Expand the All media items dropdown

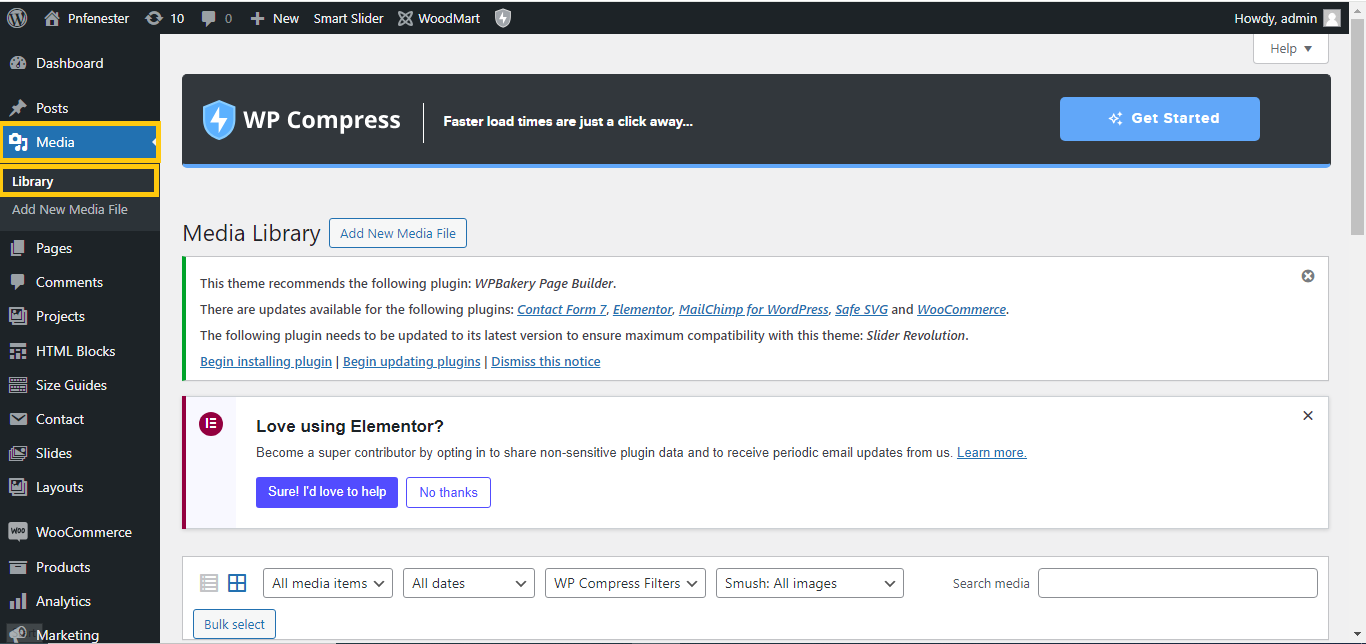(328, 583)
